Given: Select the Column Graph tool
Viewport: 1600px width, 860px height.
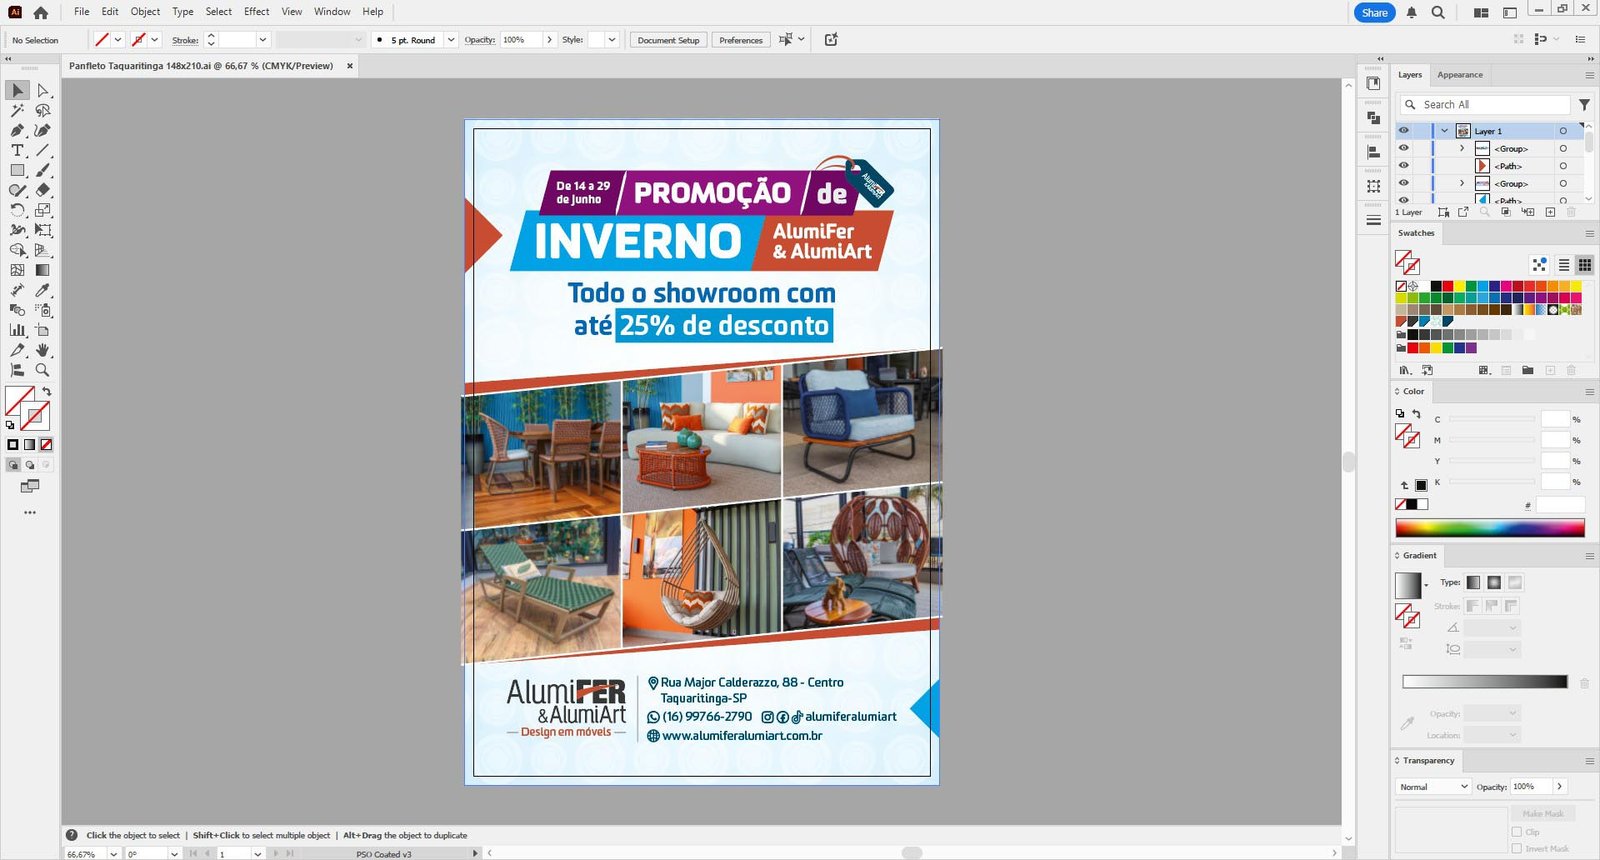Looking at the screenshot, I should (x=17, y=330).
